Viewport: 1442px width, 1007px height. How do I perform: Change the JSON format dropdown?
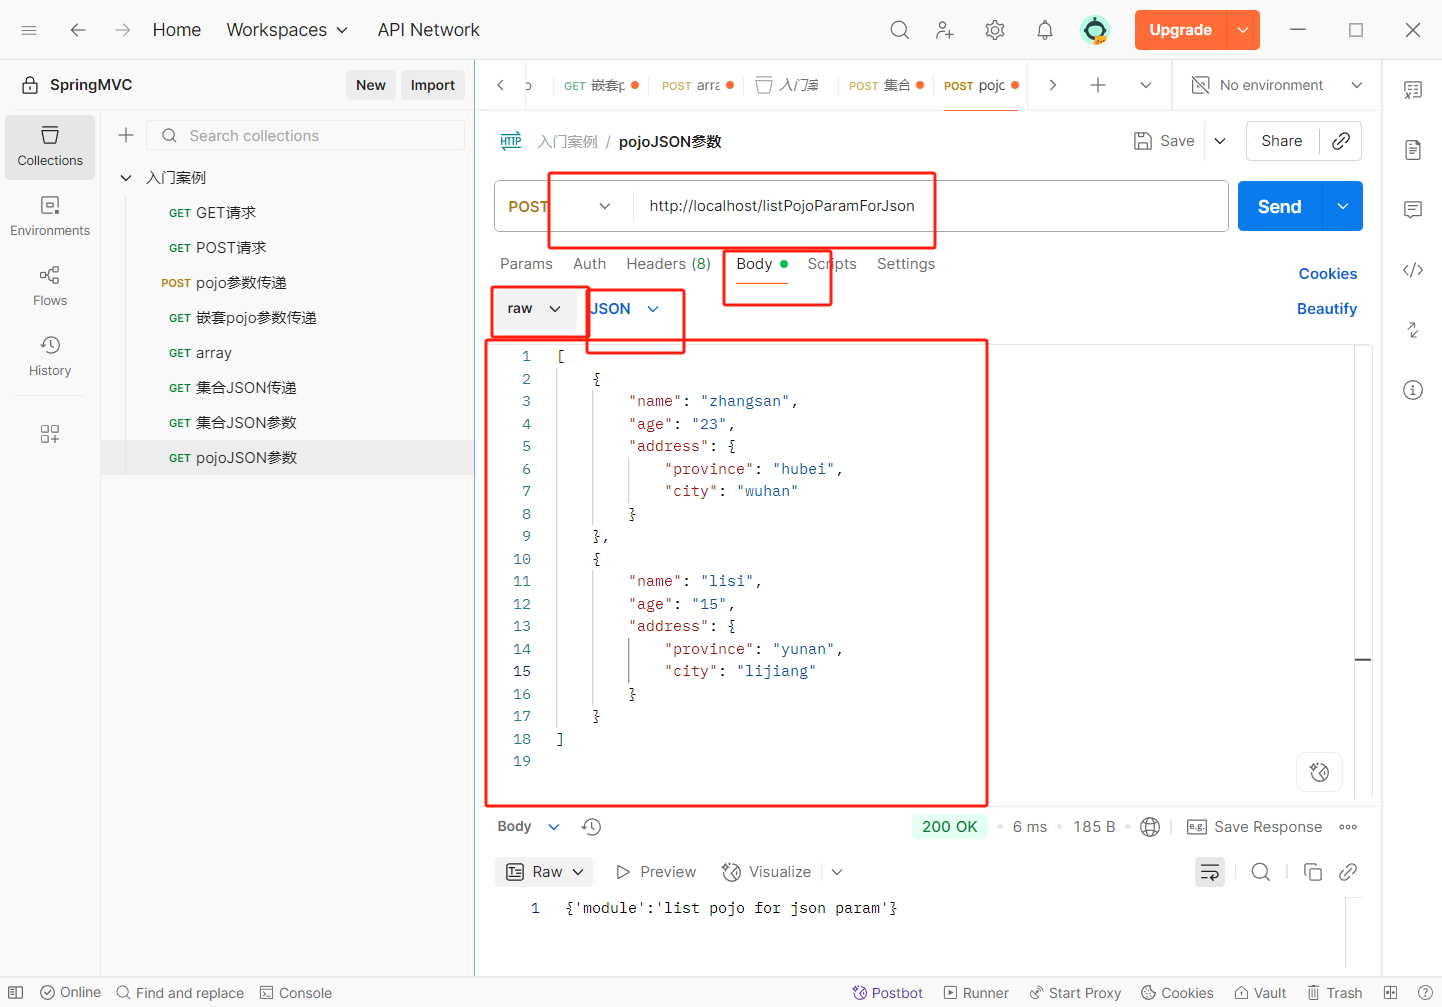[x=624, y=309]
